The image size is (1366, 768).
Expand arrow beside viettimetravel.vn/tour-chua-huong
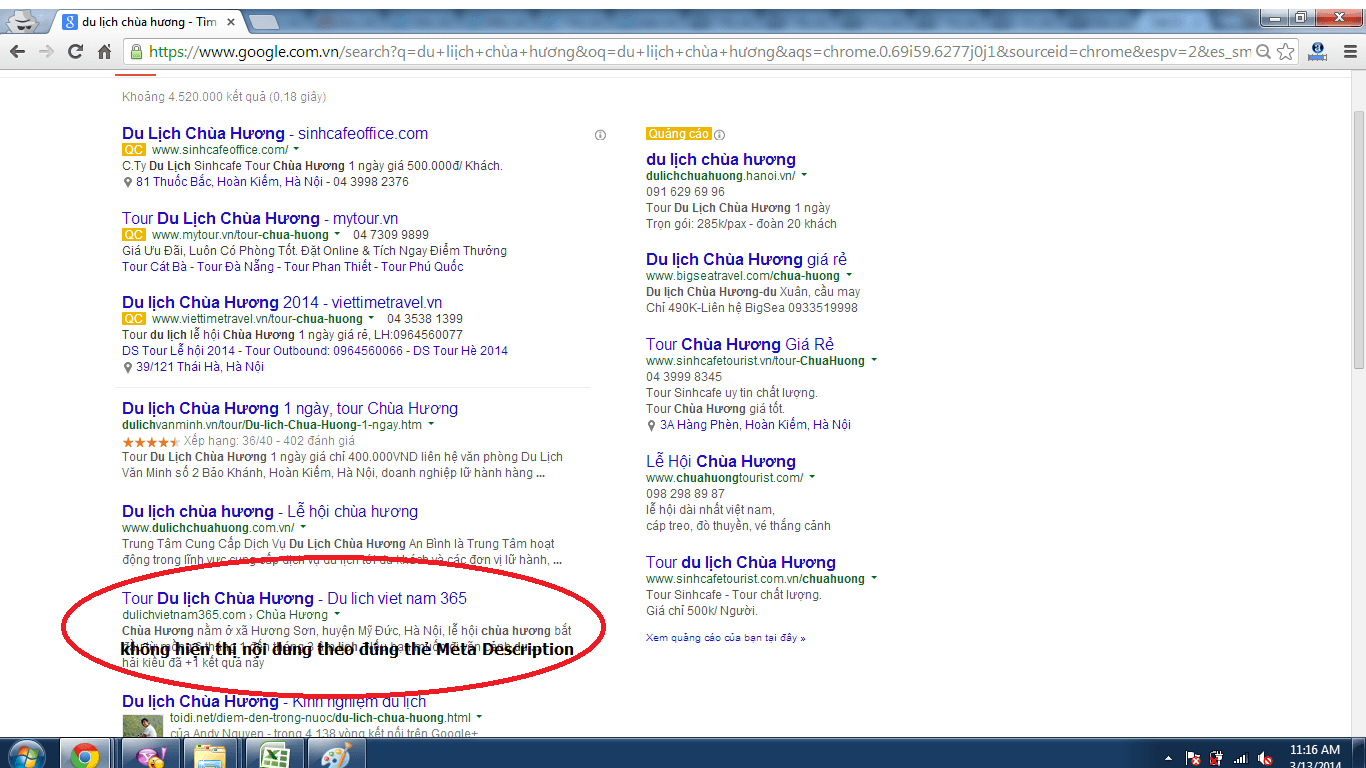371,318
